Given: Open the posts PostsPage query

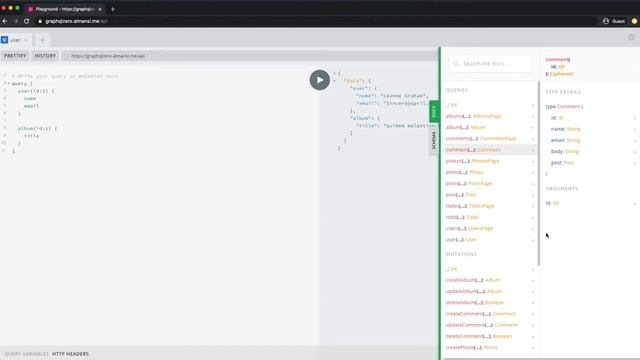Looking at the screenshot, I should (490, 183).
